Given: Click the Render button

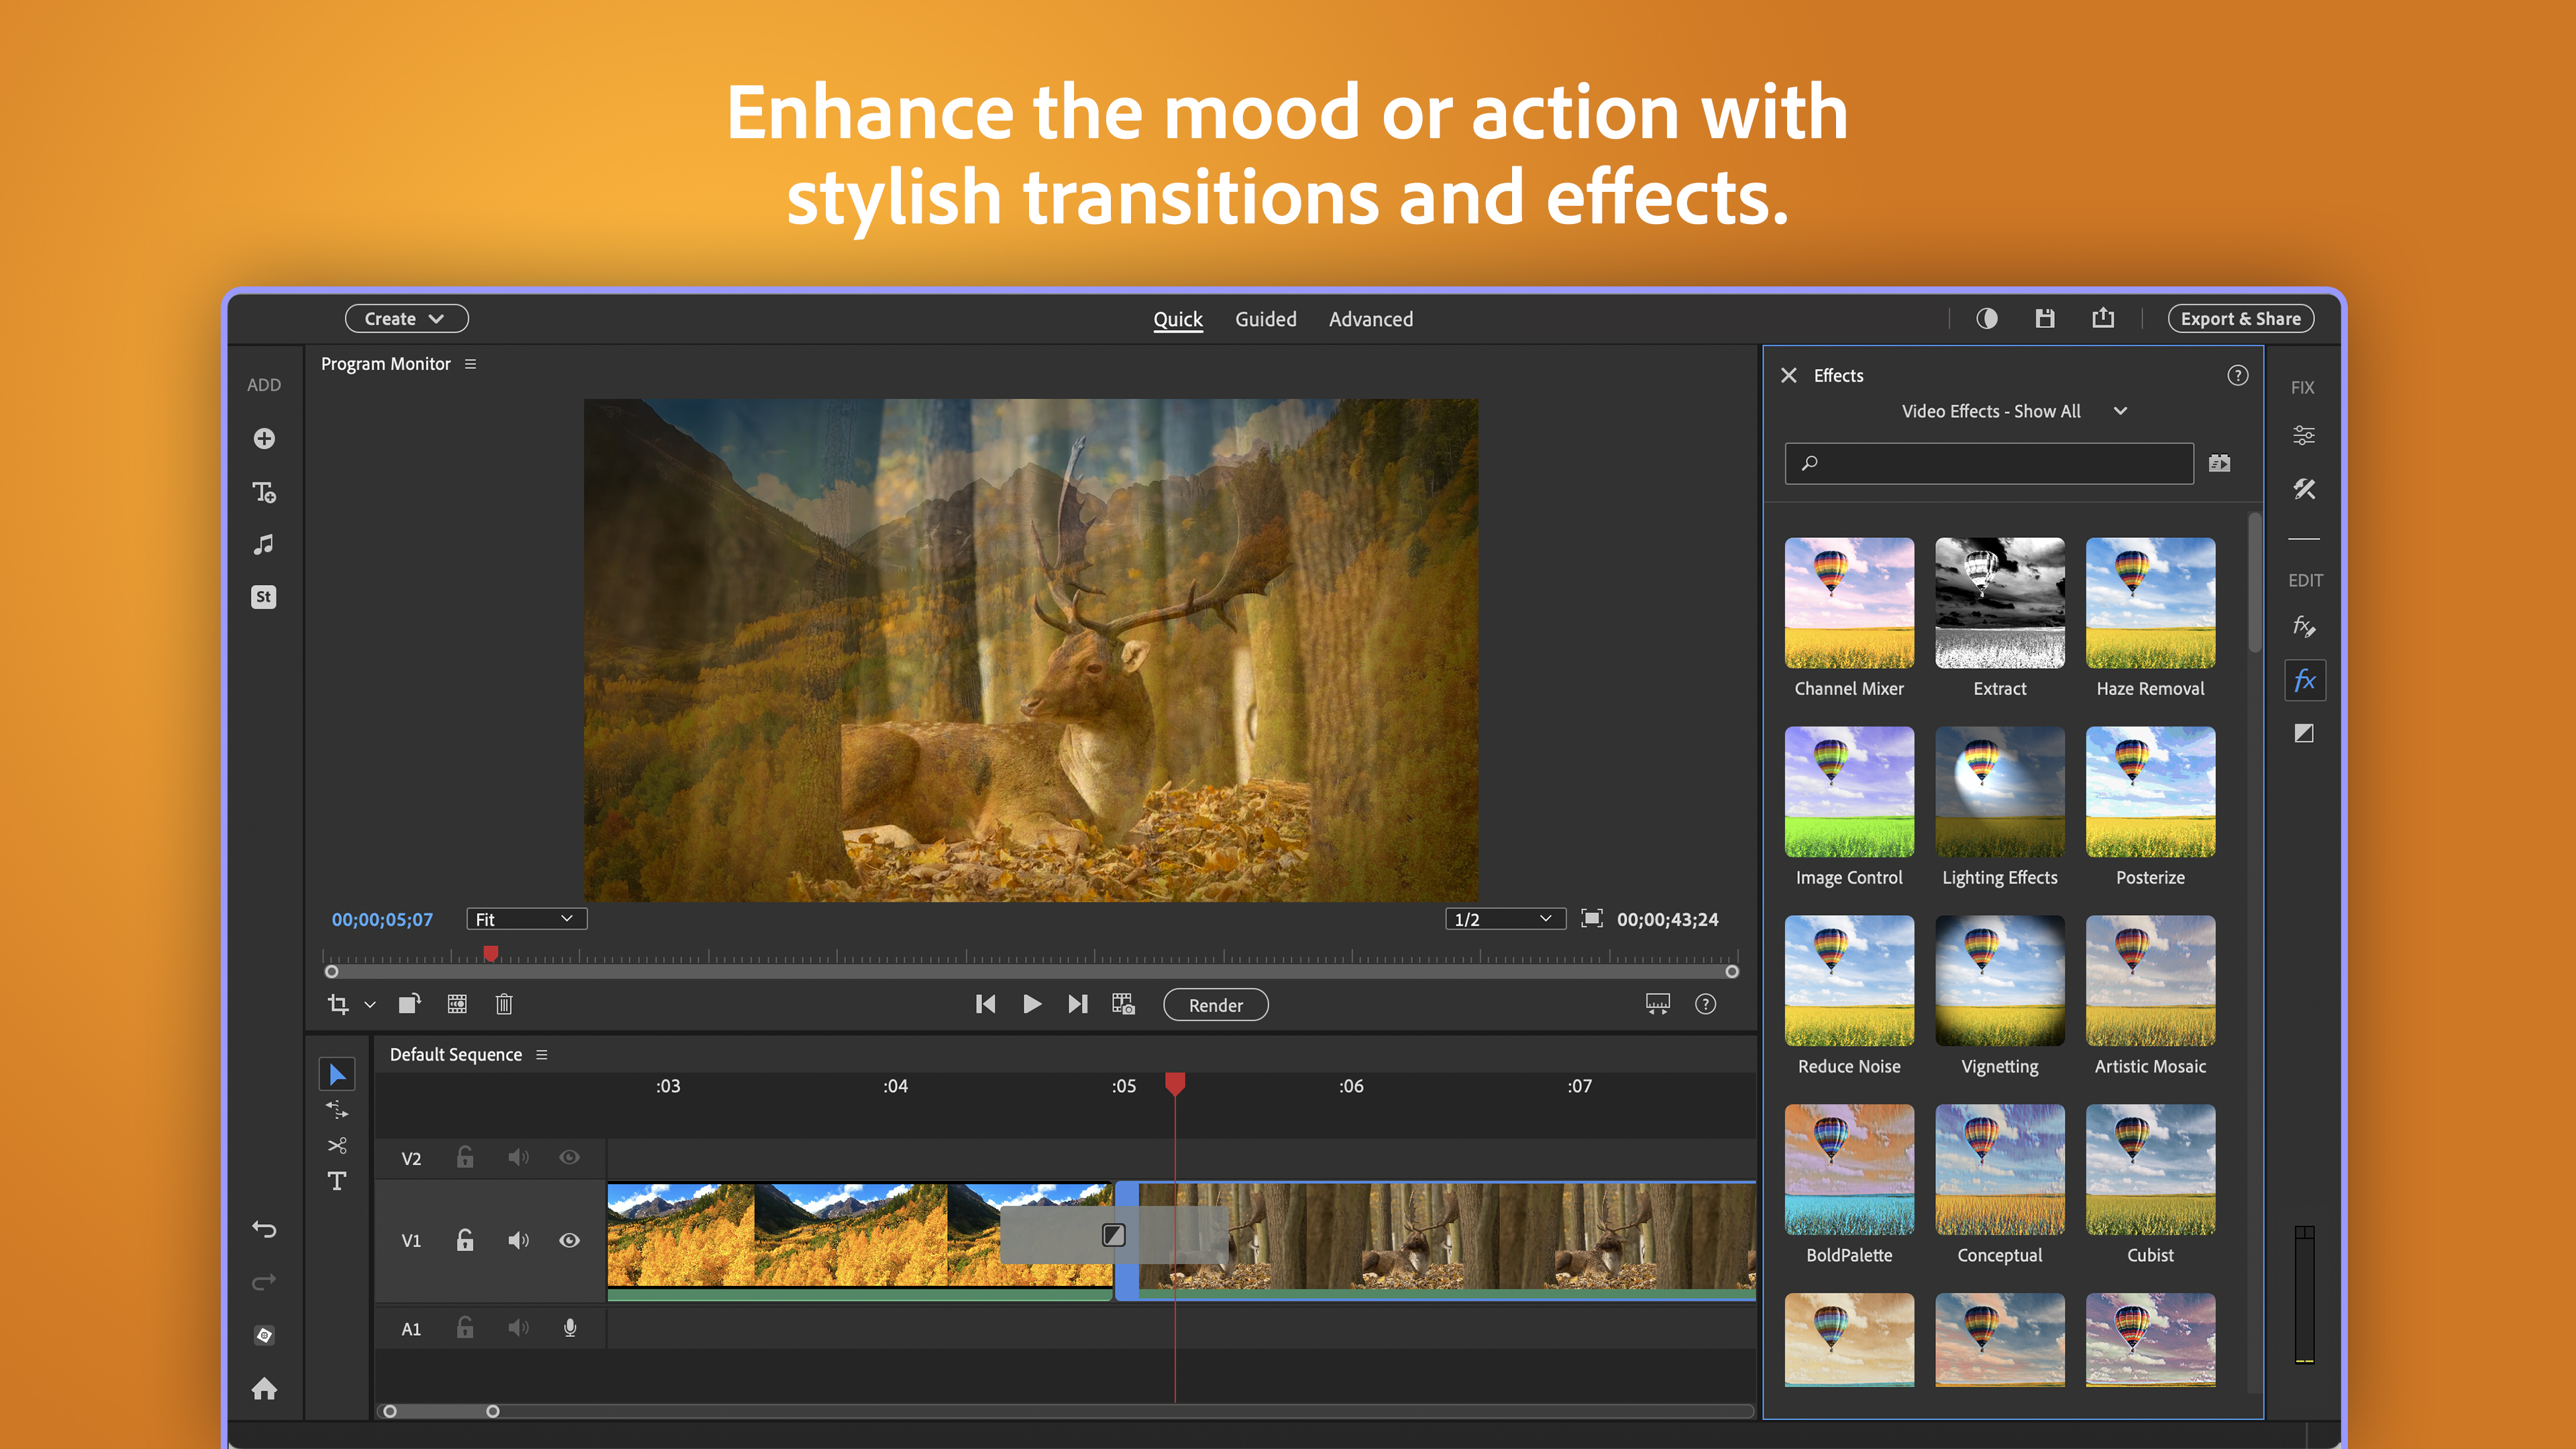Looking at the screenshot, I should (x=1215, y=1004).
